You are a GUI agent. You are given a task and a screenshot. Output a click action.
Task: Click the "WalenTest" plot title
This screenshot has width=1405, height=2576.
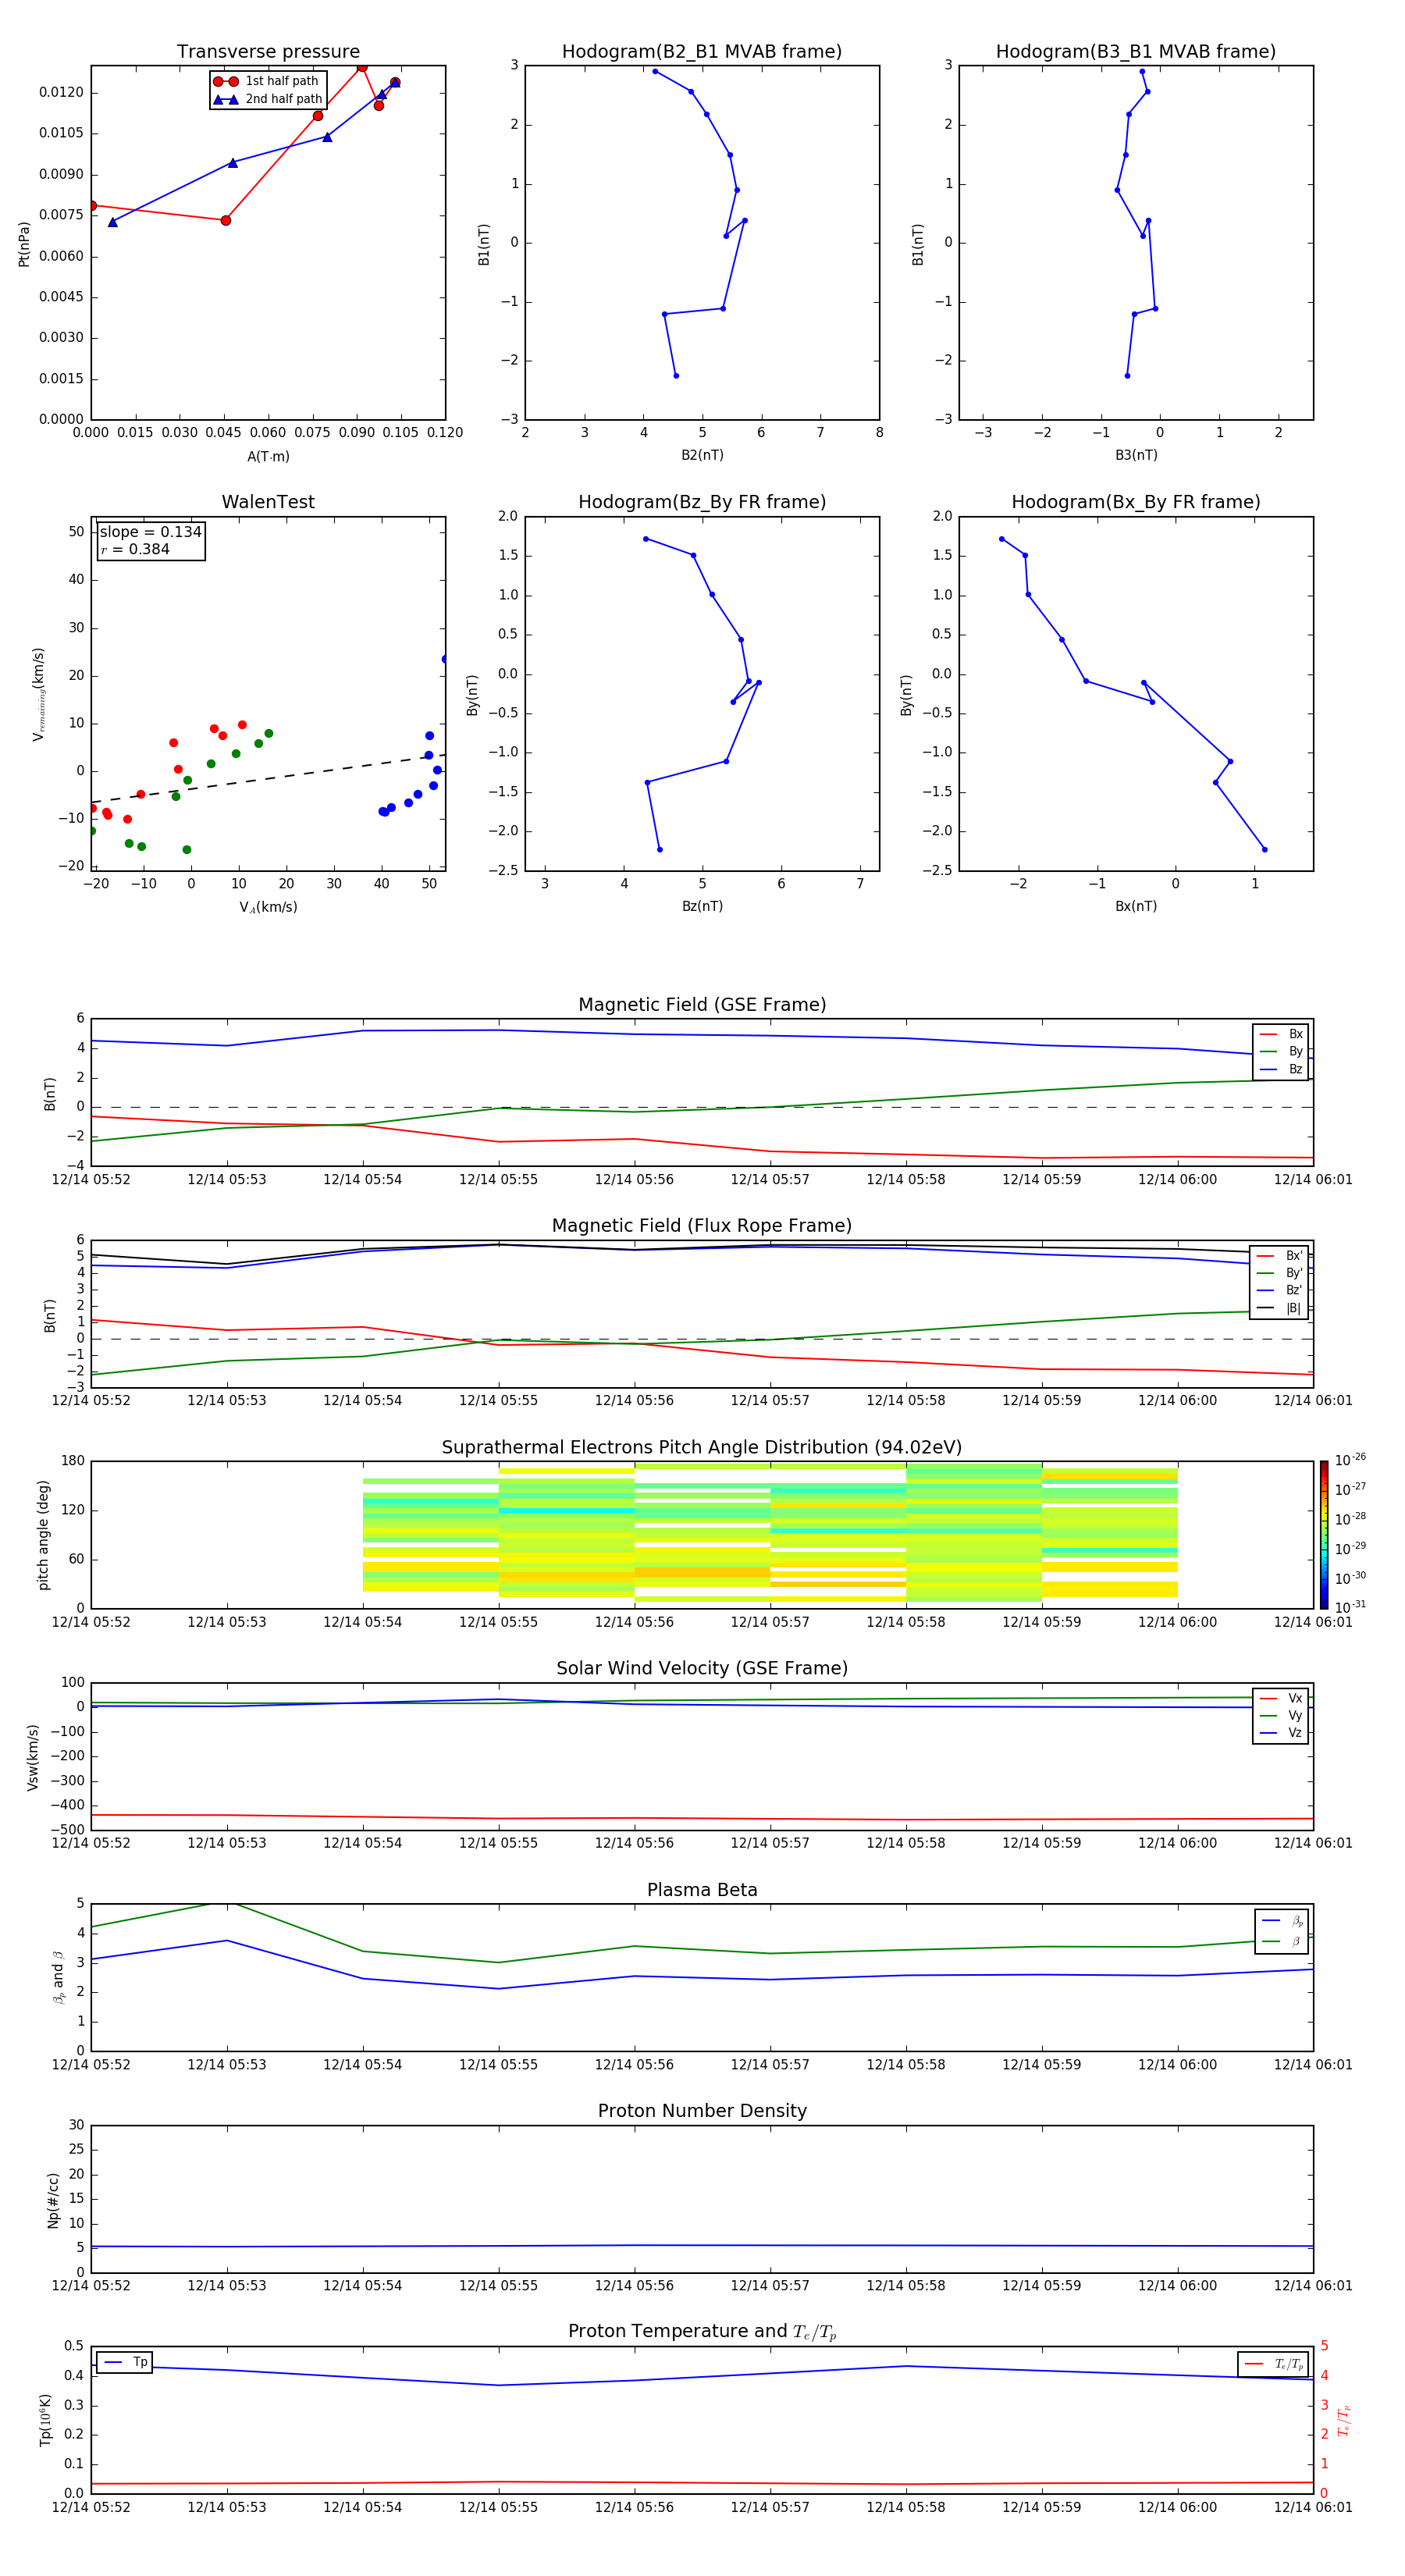coord(268,502)
